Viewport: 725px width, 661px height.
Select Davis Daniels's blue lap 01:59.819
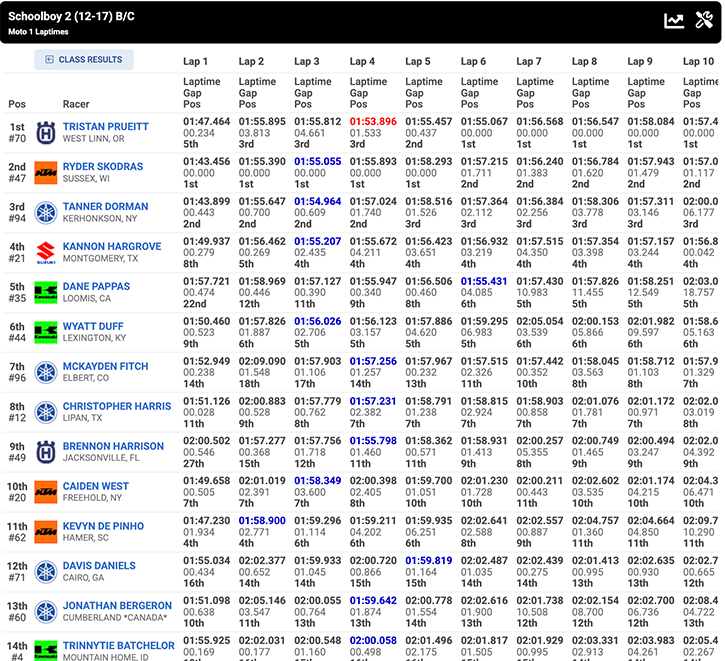point(429,561)
